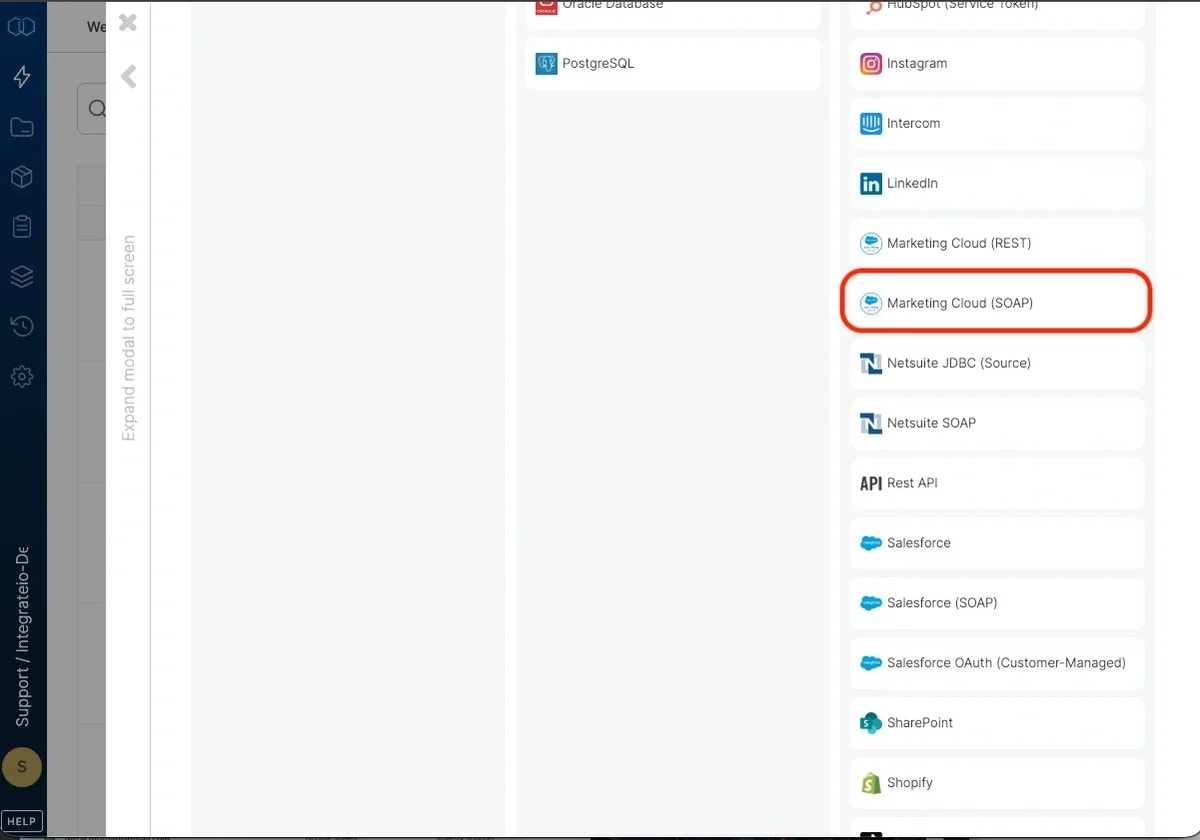Click Expand modal to full screen
1200x840 pixels.
tap(128, 338)
